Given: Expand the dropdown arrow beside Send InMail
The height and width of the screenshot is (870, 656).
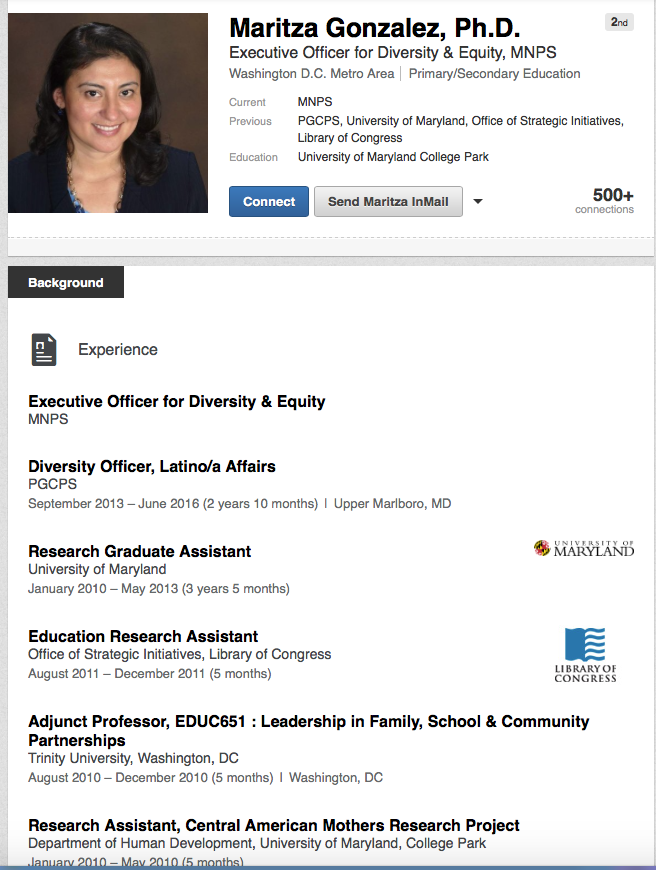Looking at the screenshot, I should point(478,201).
